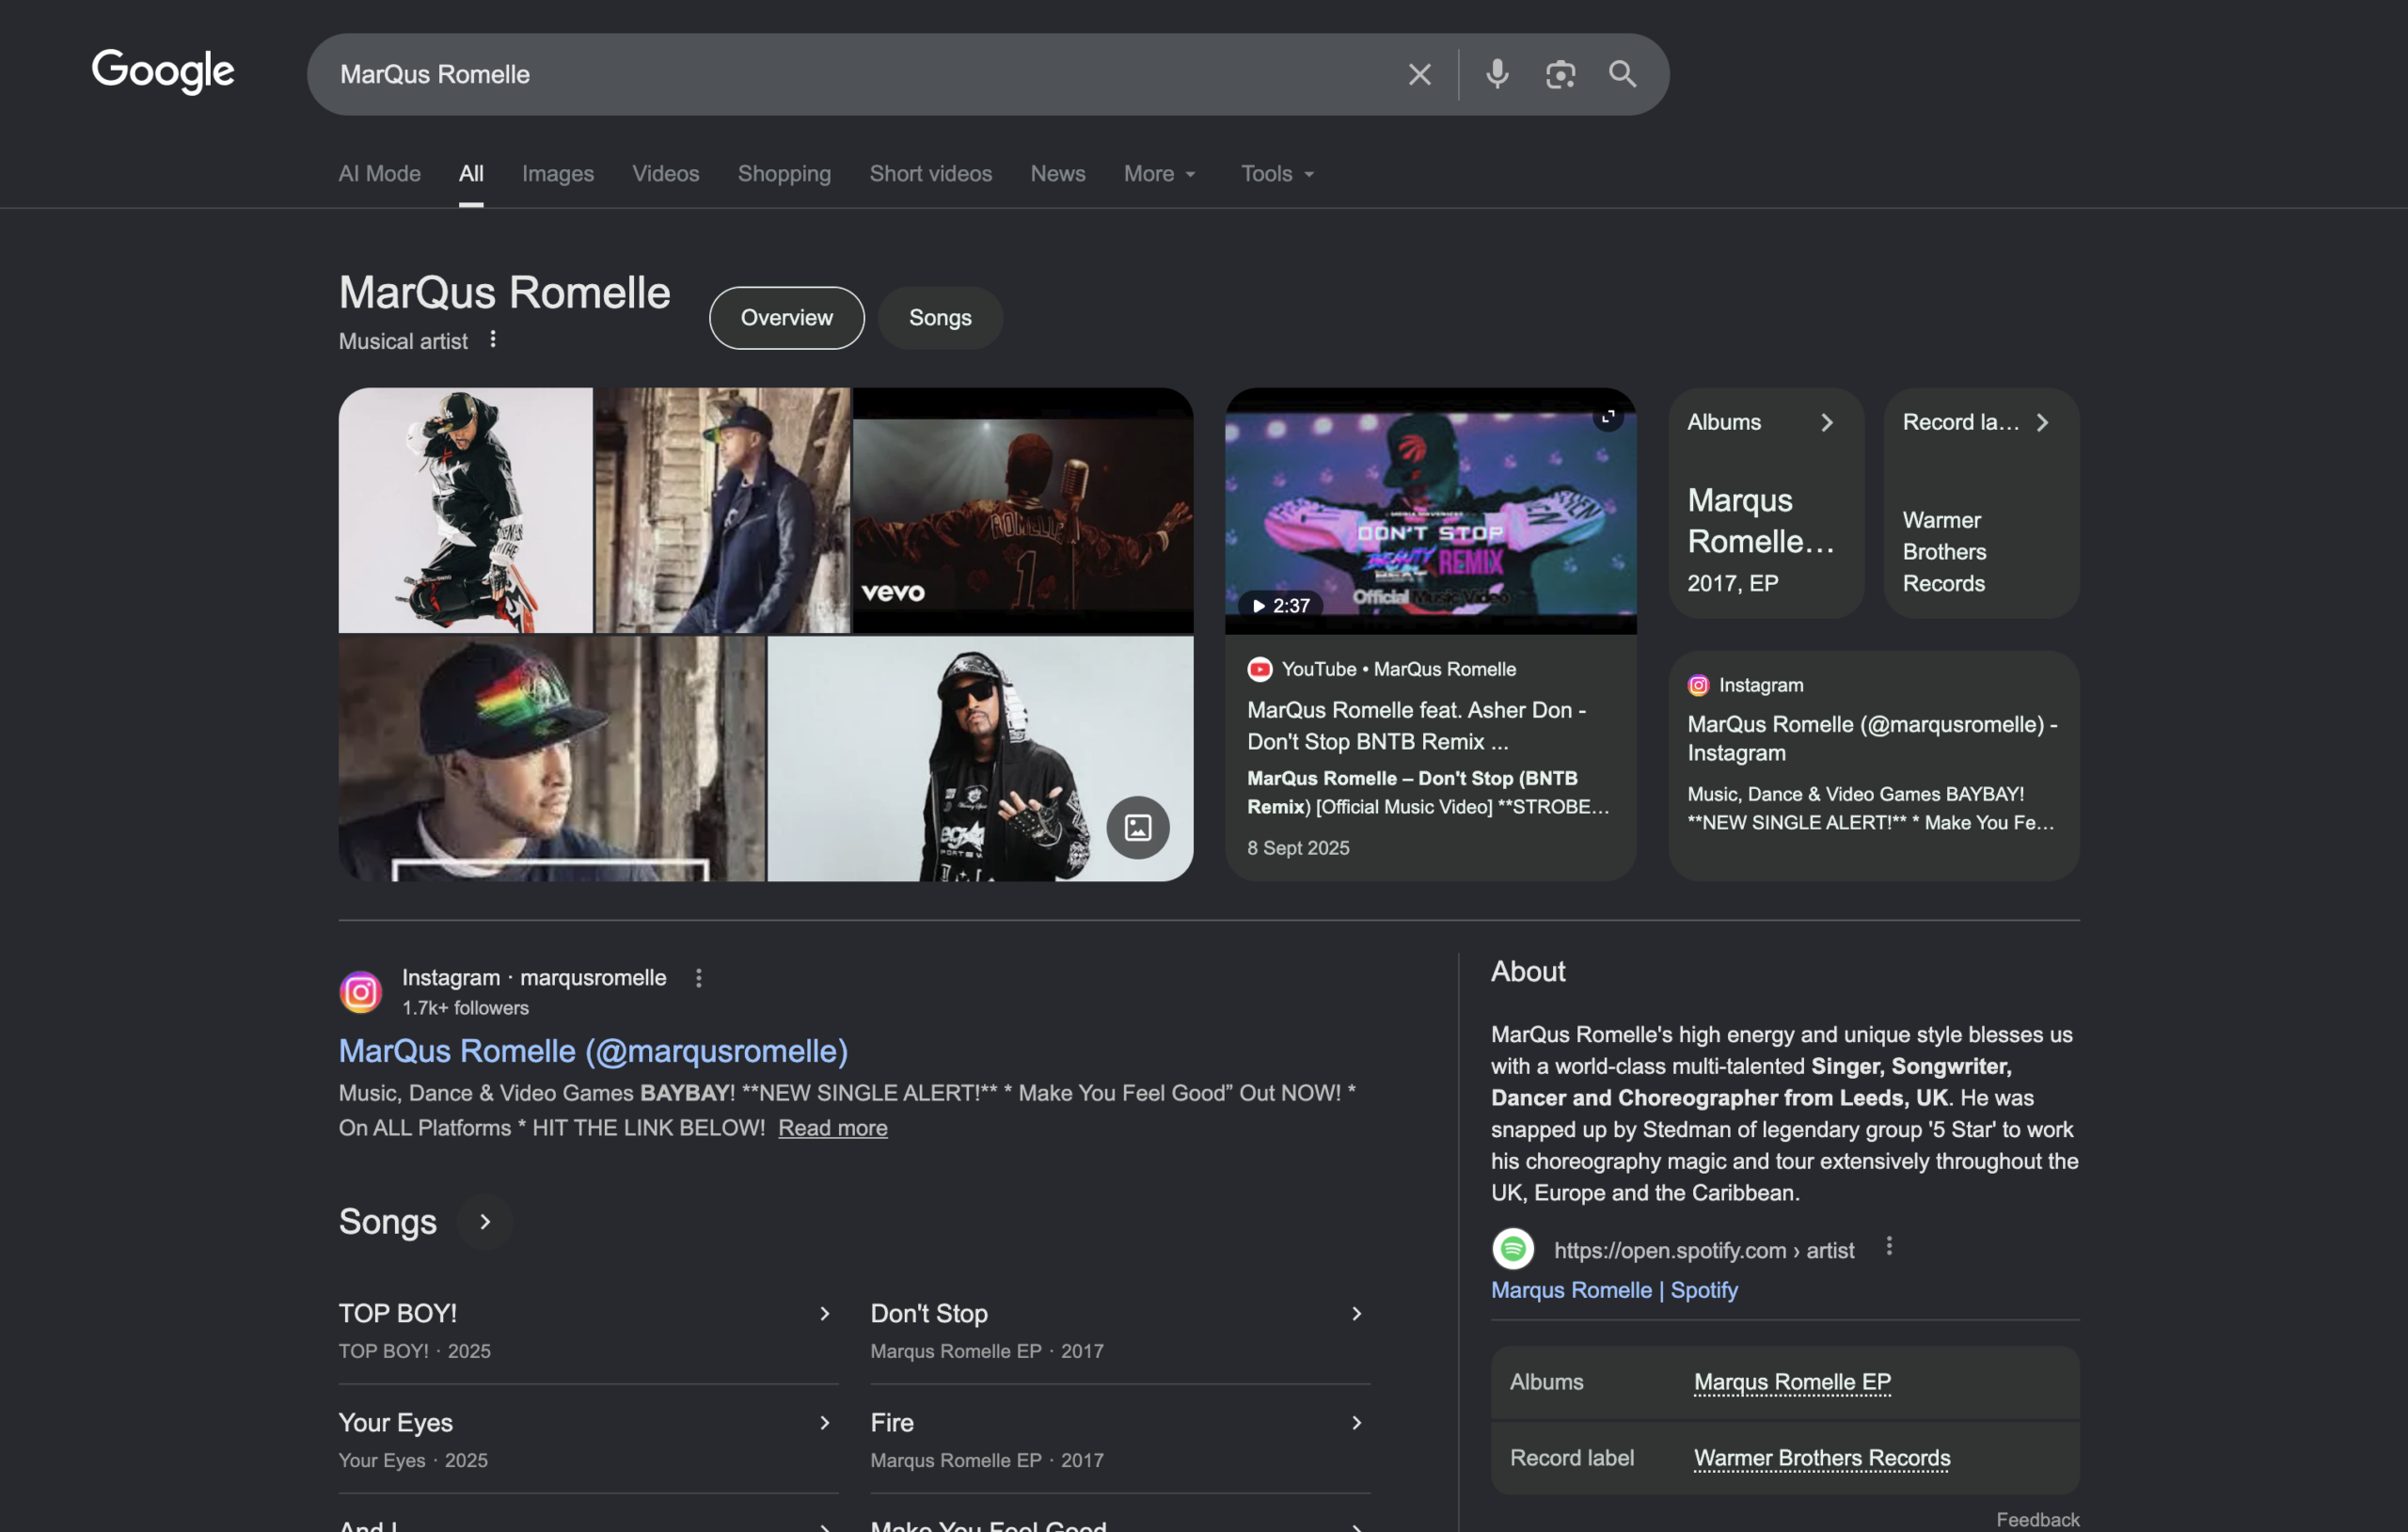2408x1532 pixels.
Task: Open the Short videos tab
Action: [931, 173]
